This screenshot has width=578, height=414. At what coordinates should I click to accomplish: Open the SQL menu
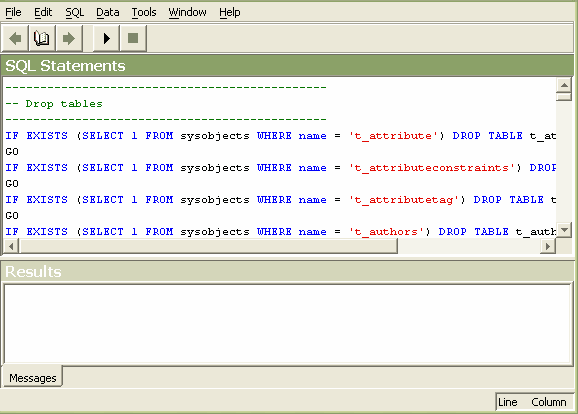point(74,13)
